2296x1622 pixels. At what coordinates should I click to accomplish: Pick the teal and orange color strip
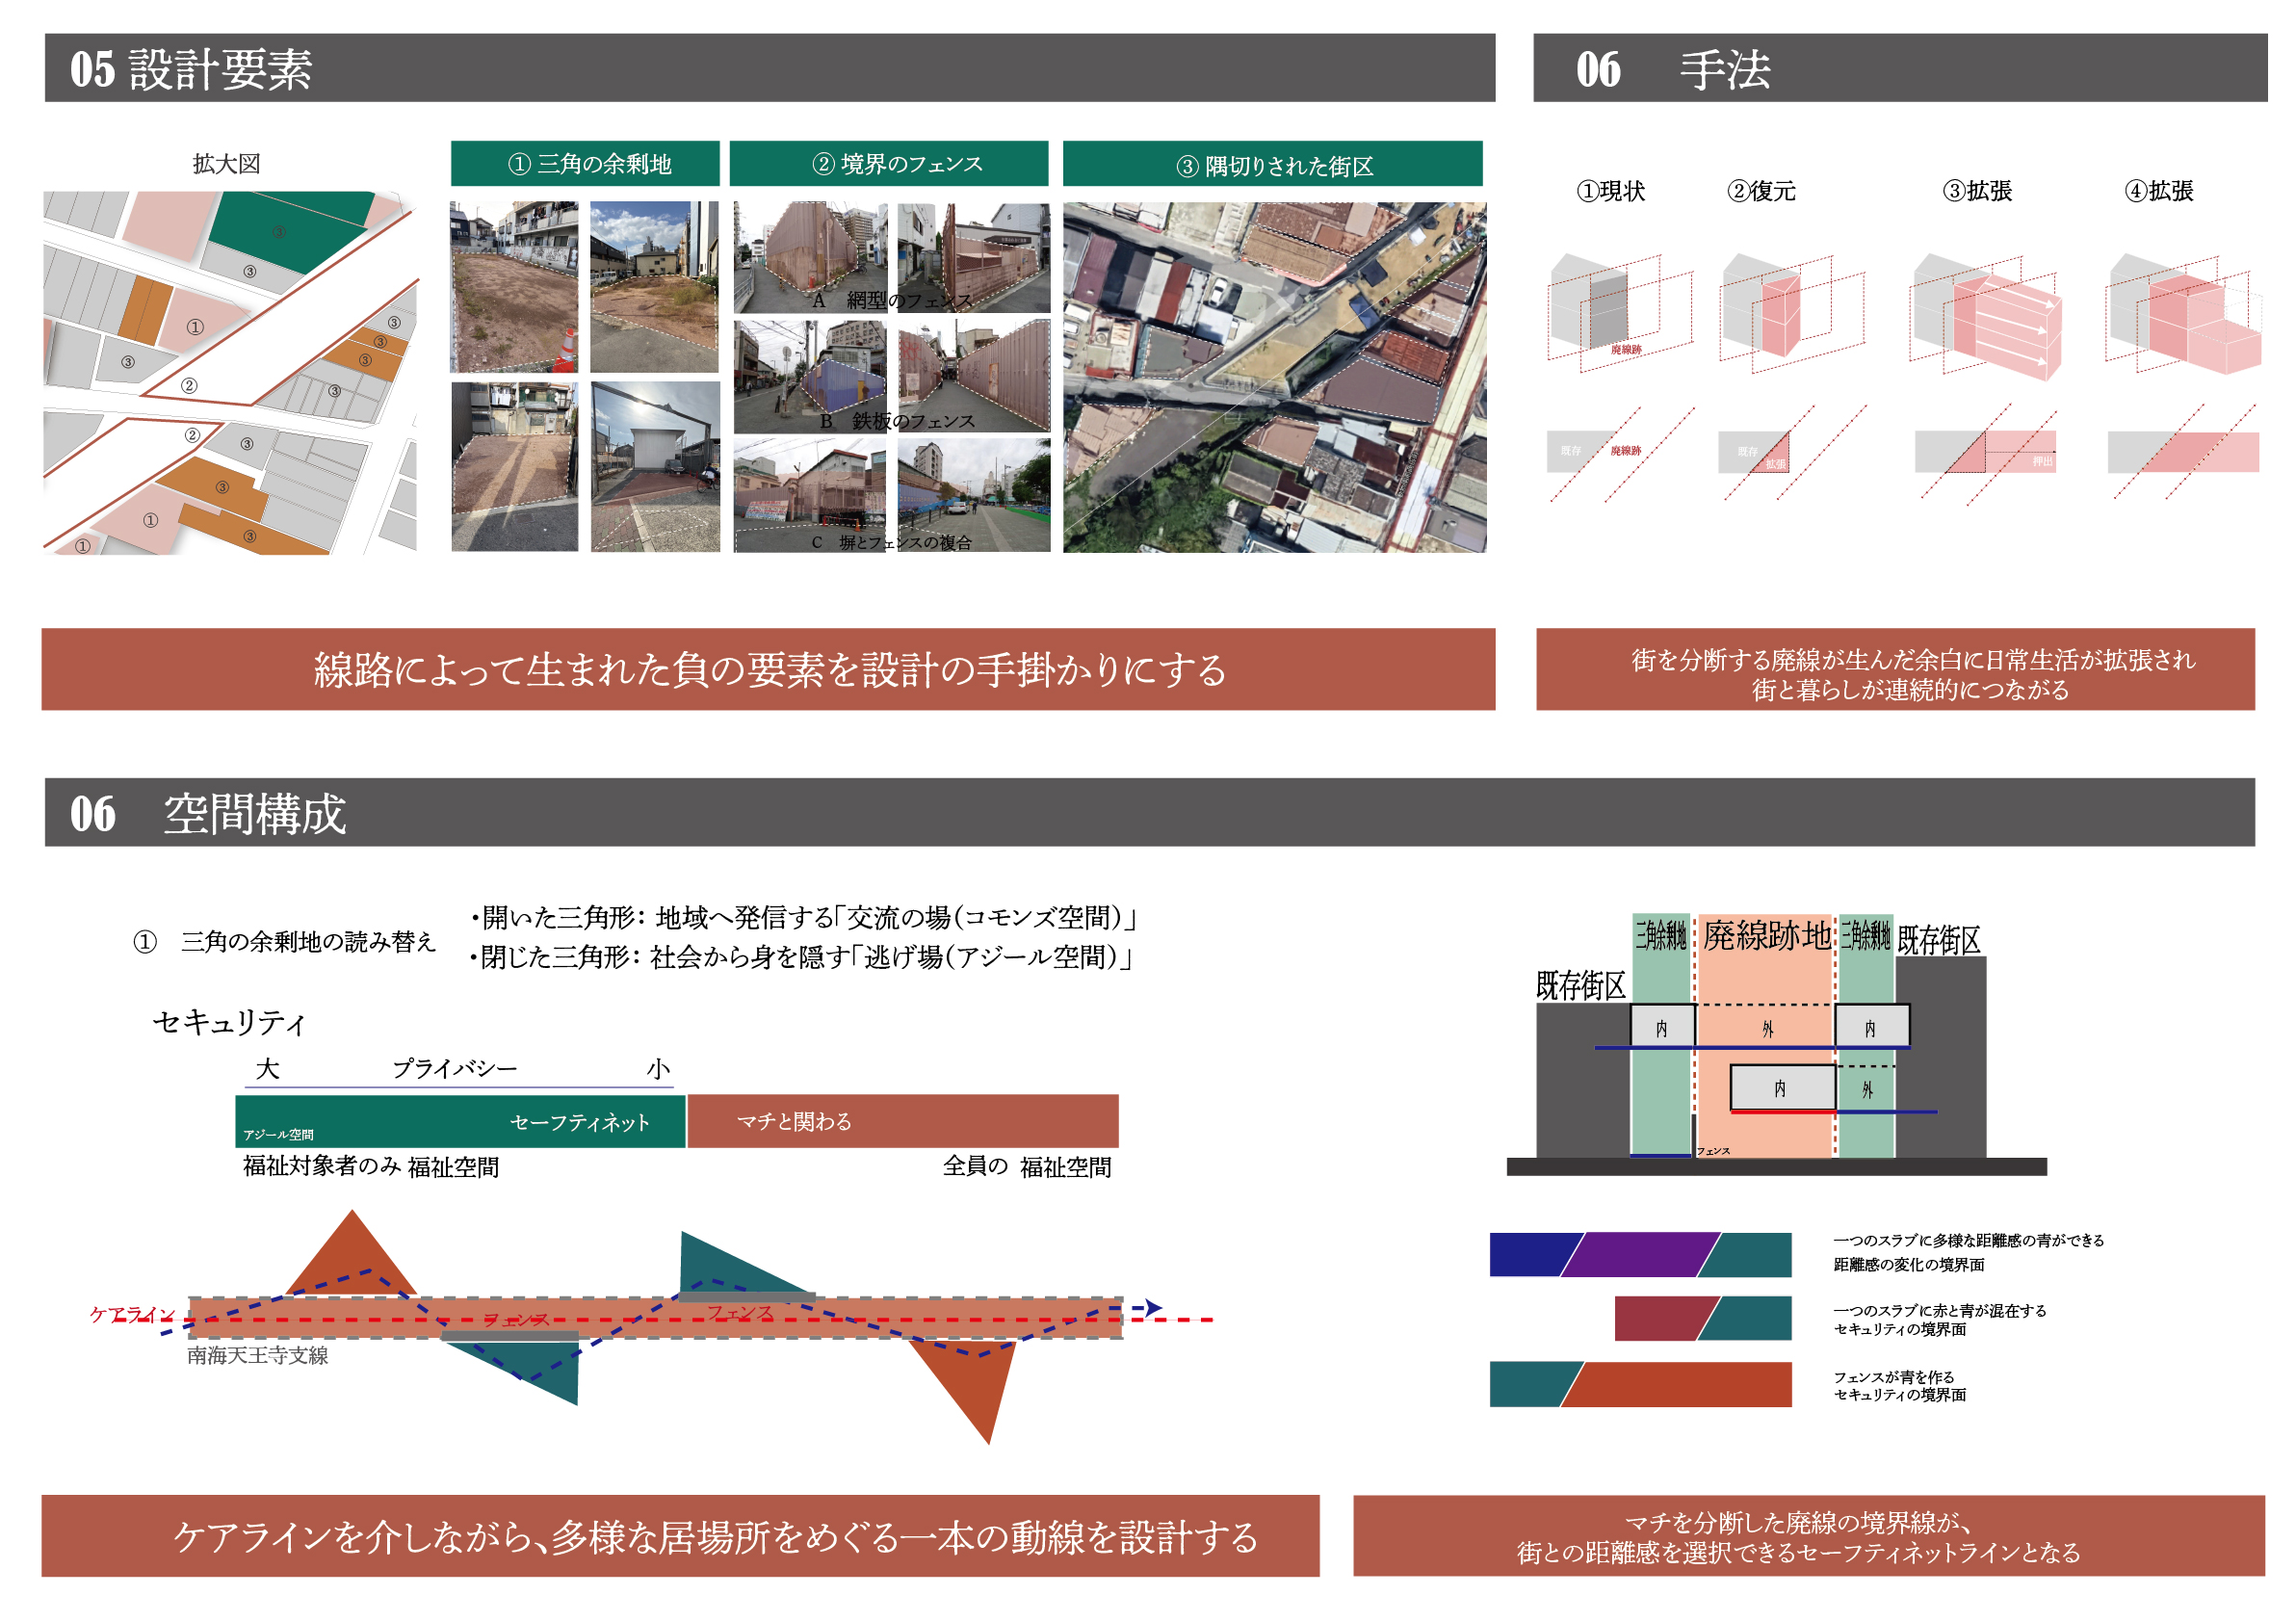(1639, 1384)
